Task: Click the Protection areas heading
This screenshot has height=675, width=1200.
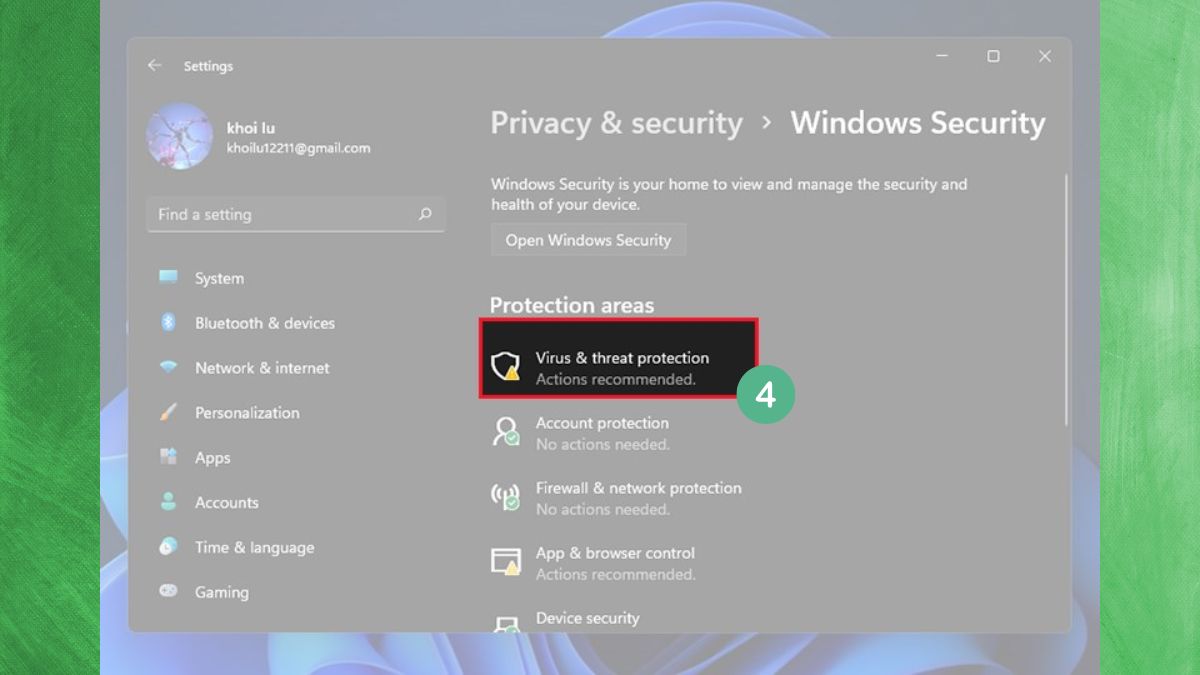Action: (571, 305)
